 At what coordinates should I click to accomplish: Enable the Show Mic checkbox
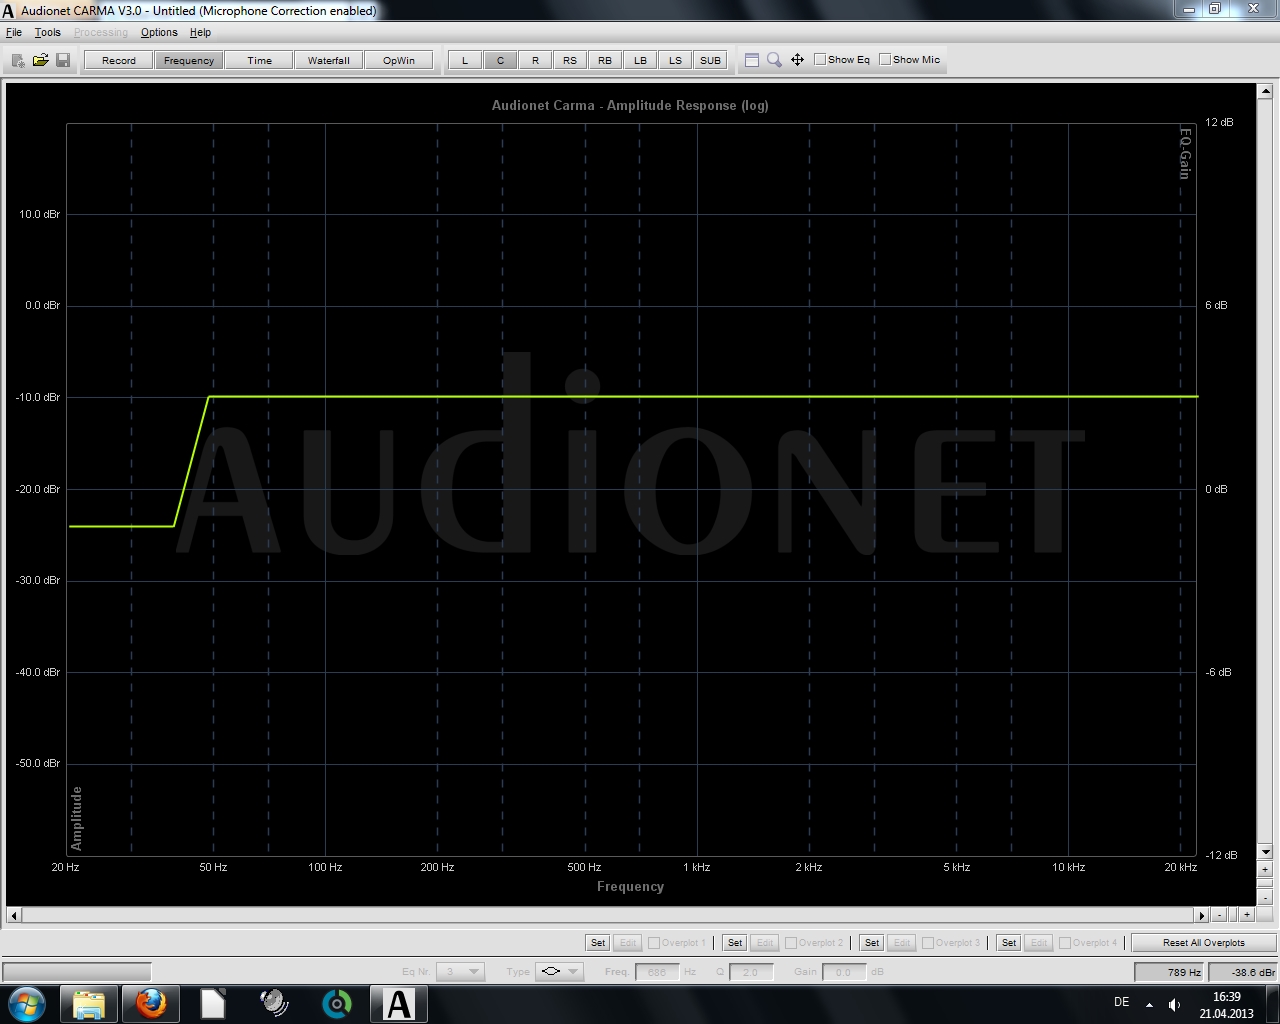click(885, 59)
